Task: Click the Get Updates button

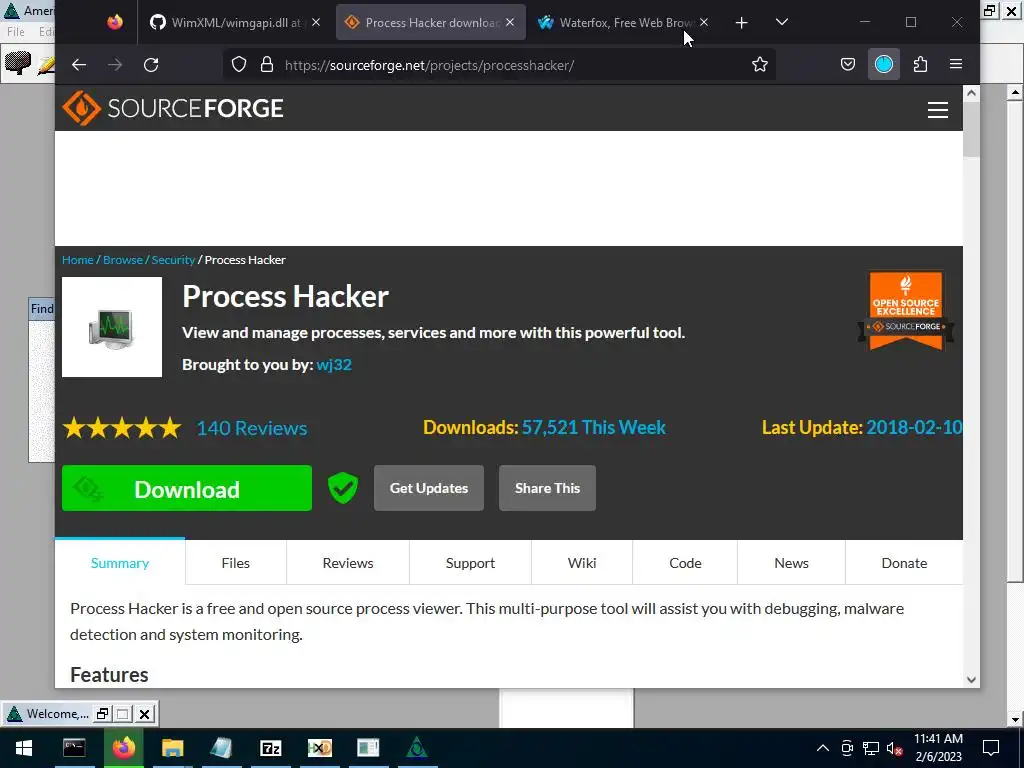Action: click(429, 488)
